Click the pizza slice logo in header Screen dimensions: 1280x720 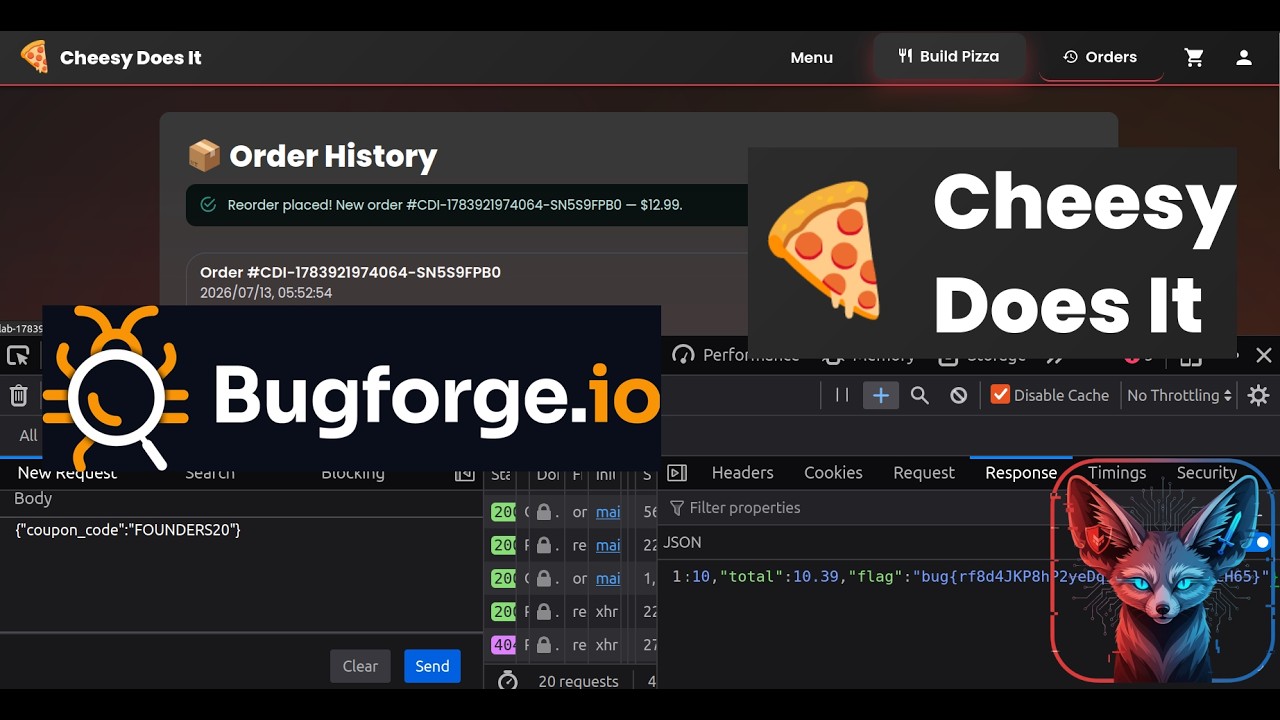pos(34,57)
